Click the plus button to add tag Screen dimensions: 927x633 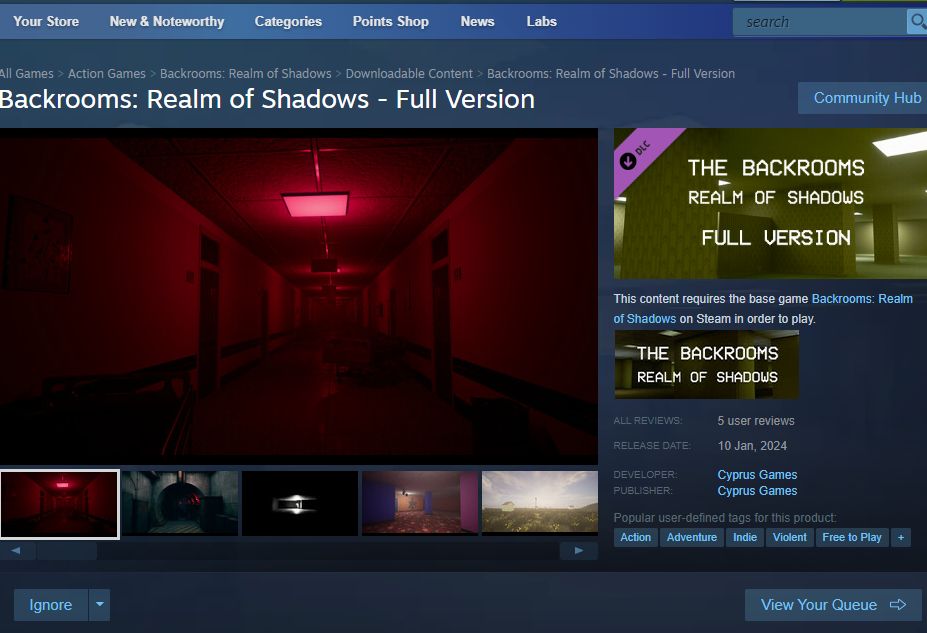pyautogui.click(x=901, y=537)
